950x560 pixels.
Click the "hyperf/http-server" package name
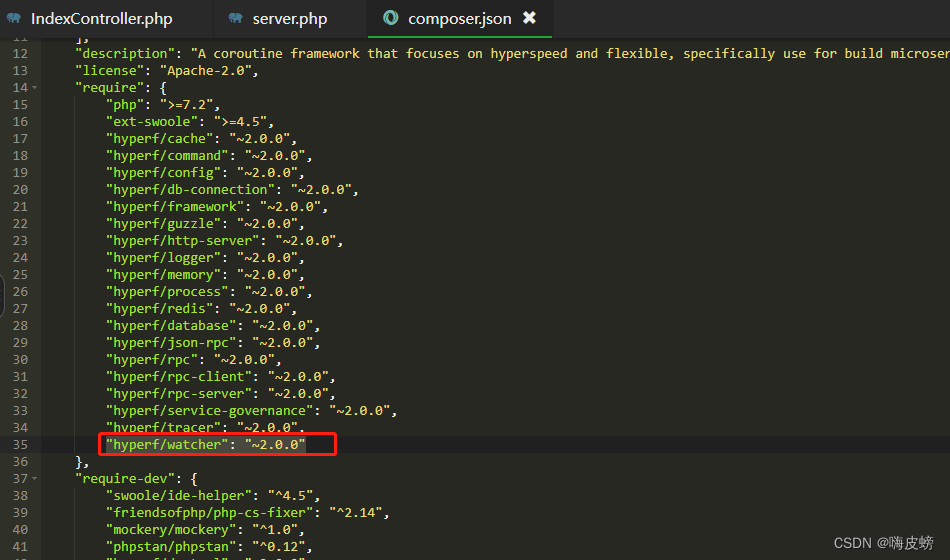tap(183, 241)
